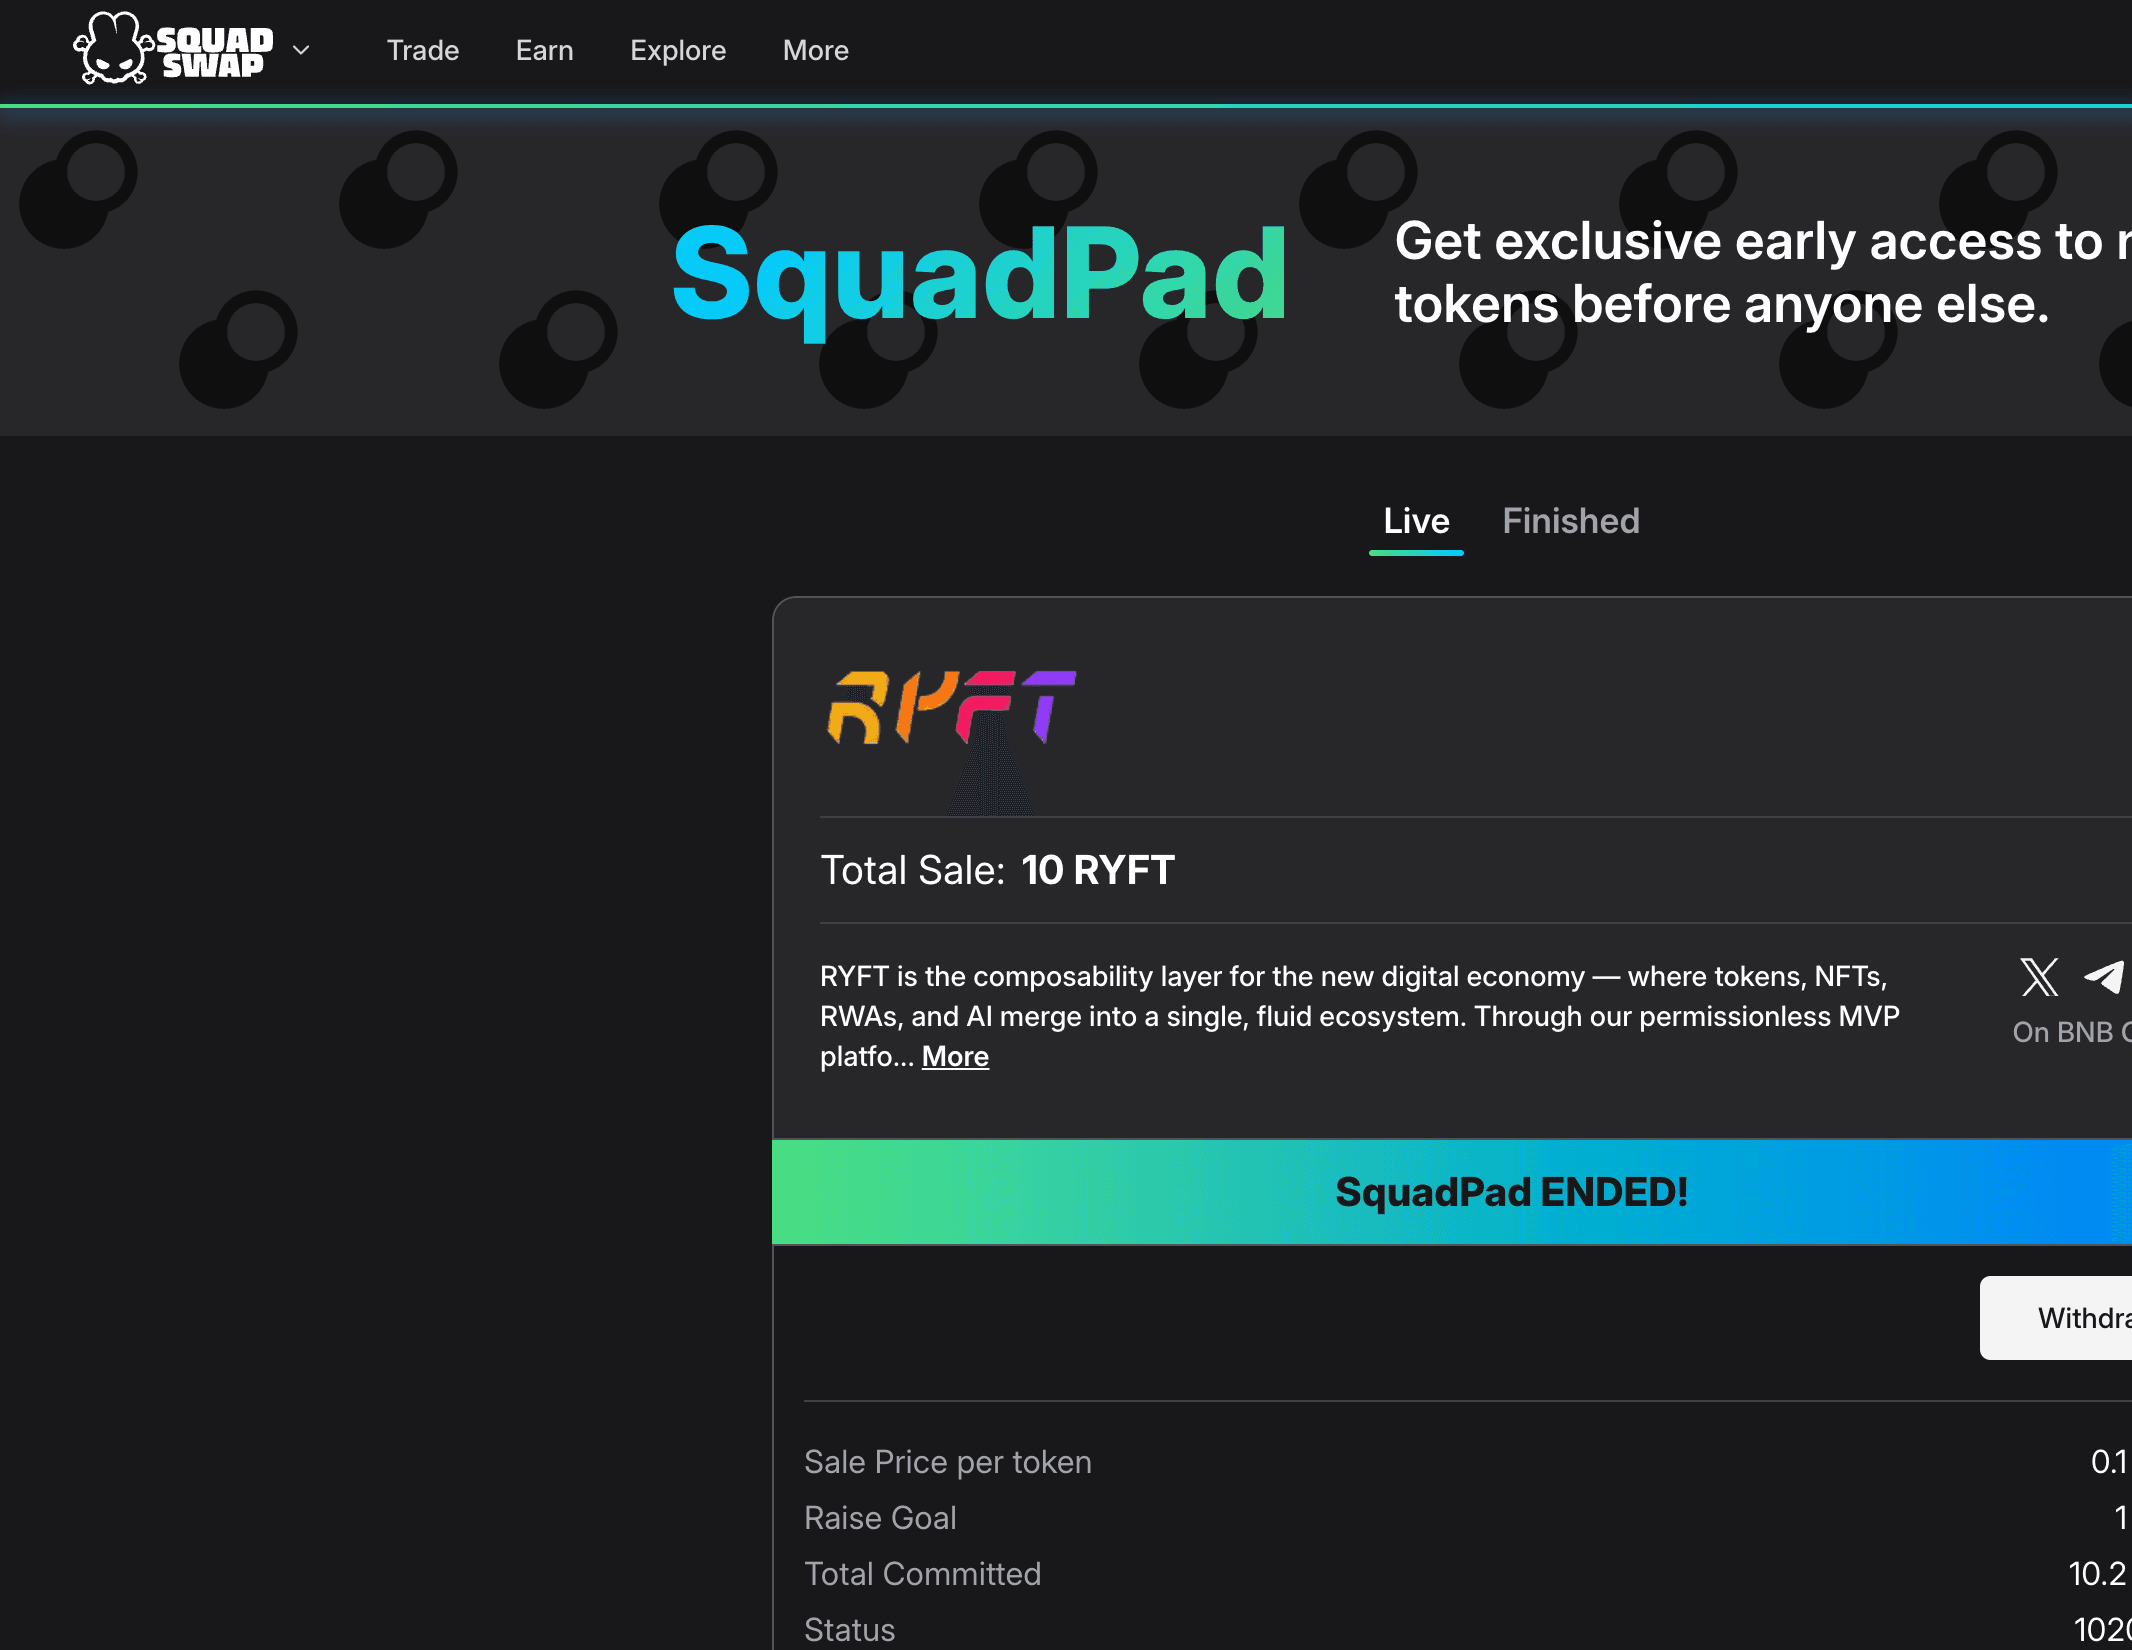The image size is (2132, 1650).
Task: Open the More menu in navbar
Action: coord(816,50)
